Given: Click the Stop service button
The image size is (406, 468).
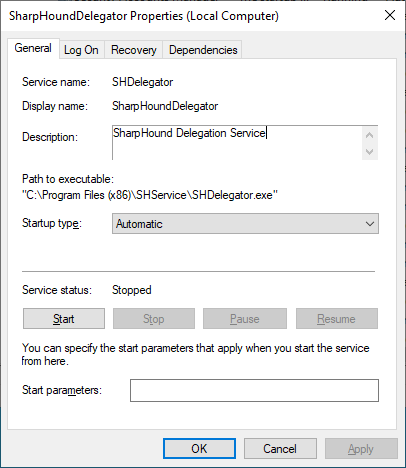Looking at the screenshot, I should [x=154, y=319].
